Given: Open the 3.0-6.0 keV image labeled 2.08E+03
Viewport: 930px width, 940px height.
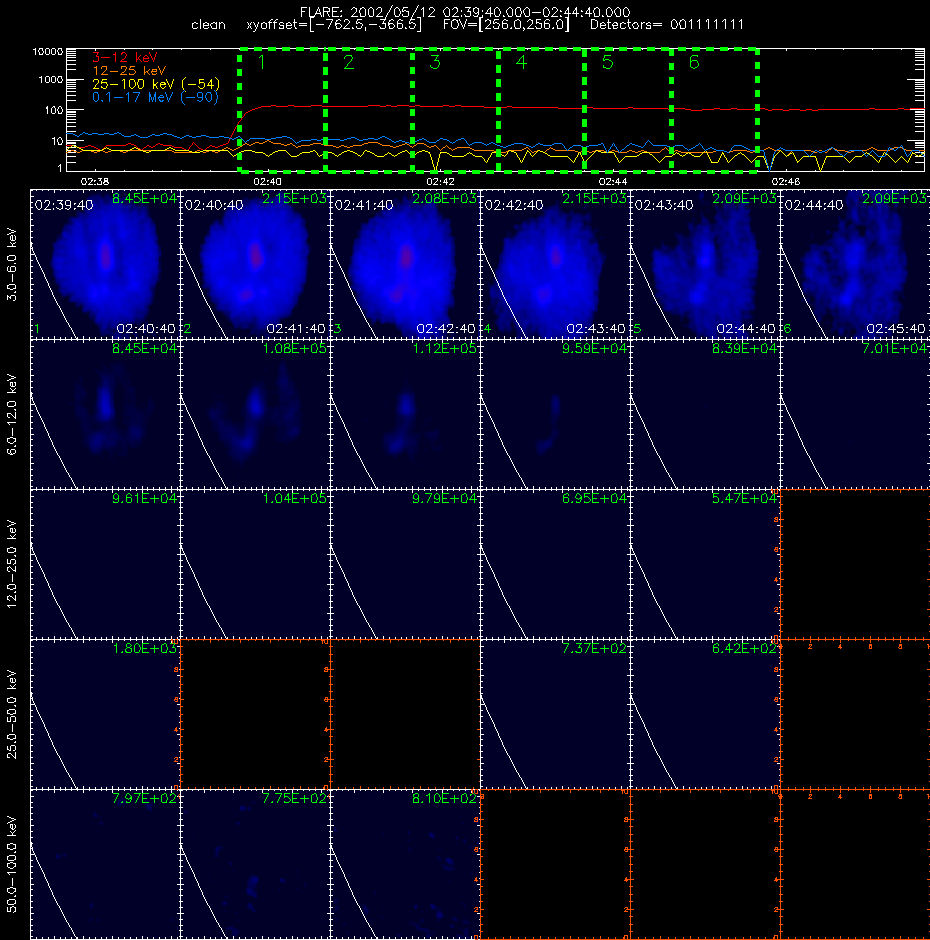Looking at the screenshot, I should click(405, 264).
